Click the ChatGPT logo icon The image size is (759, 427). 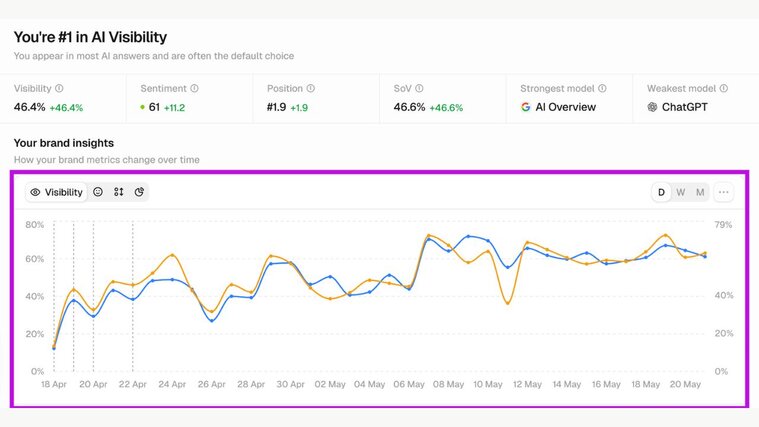(653, 107)
